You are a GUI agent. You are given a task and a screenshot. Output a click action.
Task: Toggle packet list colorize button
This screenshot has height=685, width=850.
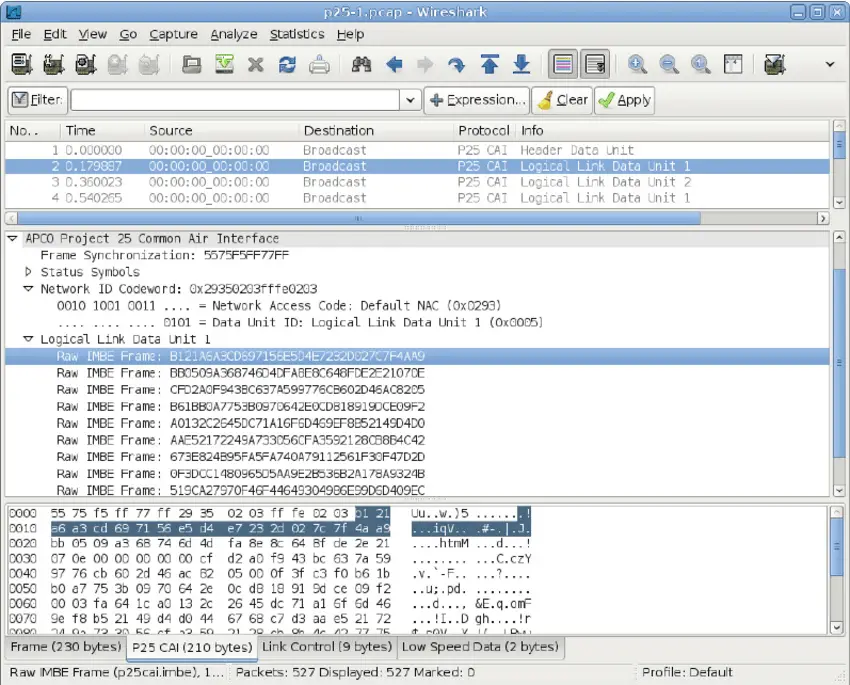pos(563,64)
